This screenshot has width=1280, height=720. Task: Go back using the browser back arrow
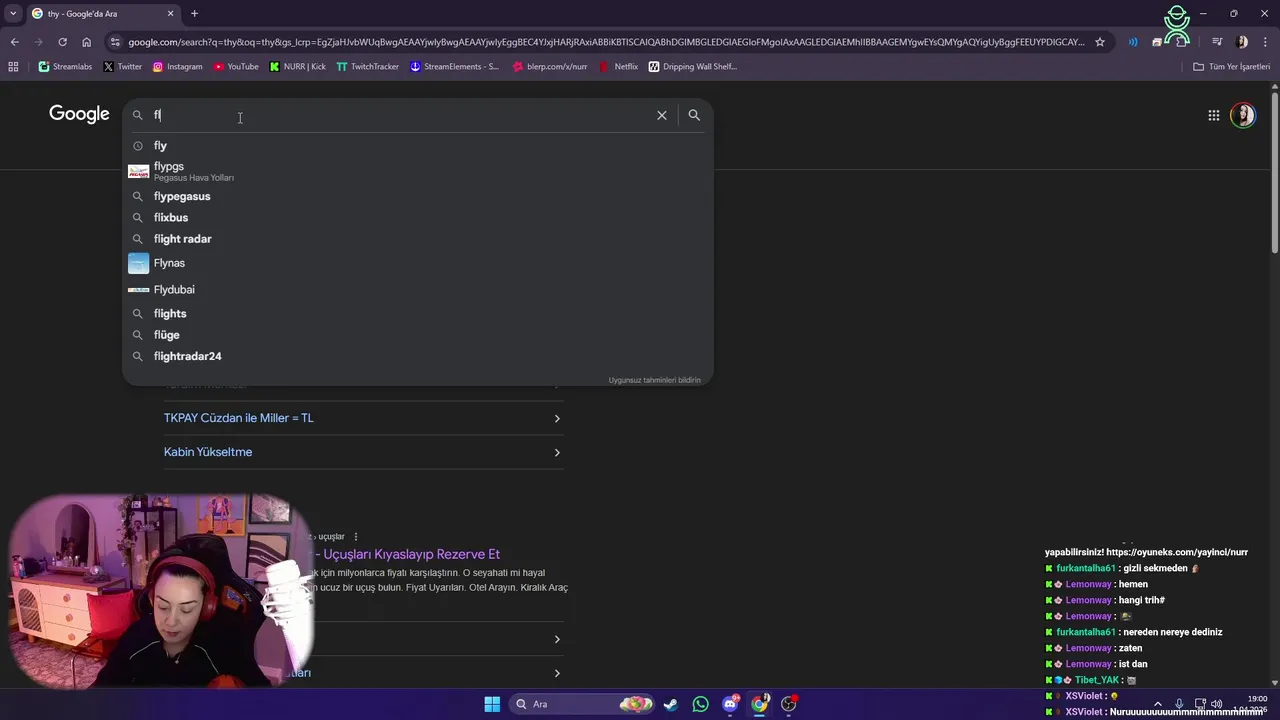pyautogui.click(x=14, y=42)
